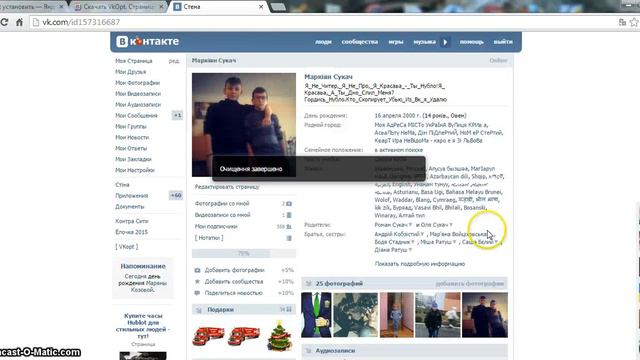Click Редактировать страницу under profile photo
This screenshot has width=640, height=360.
coord(227,187)
